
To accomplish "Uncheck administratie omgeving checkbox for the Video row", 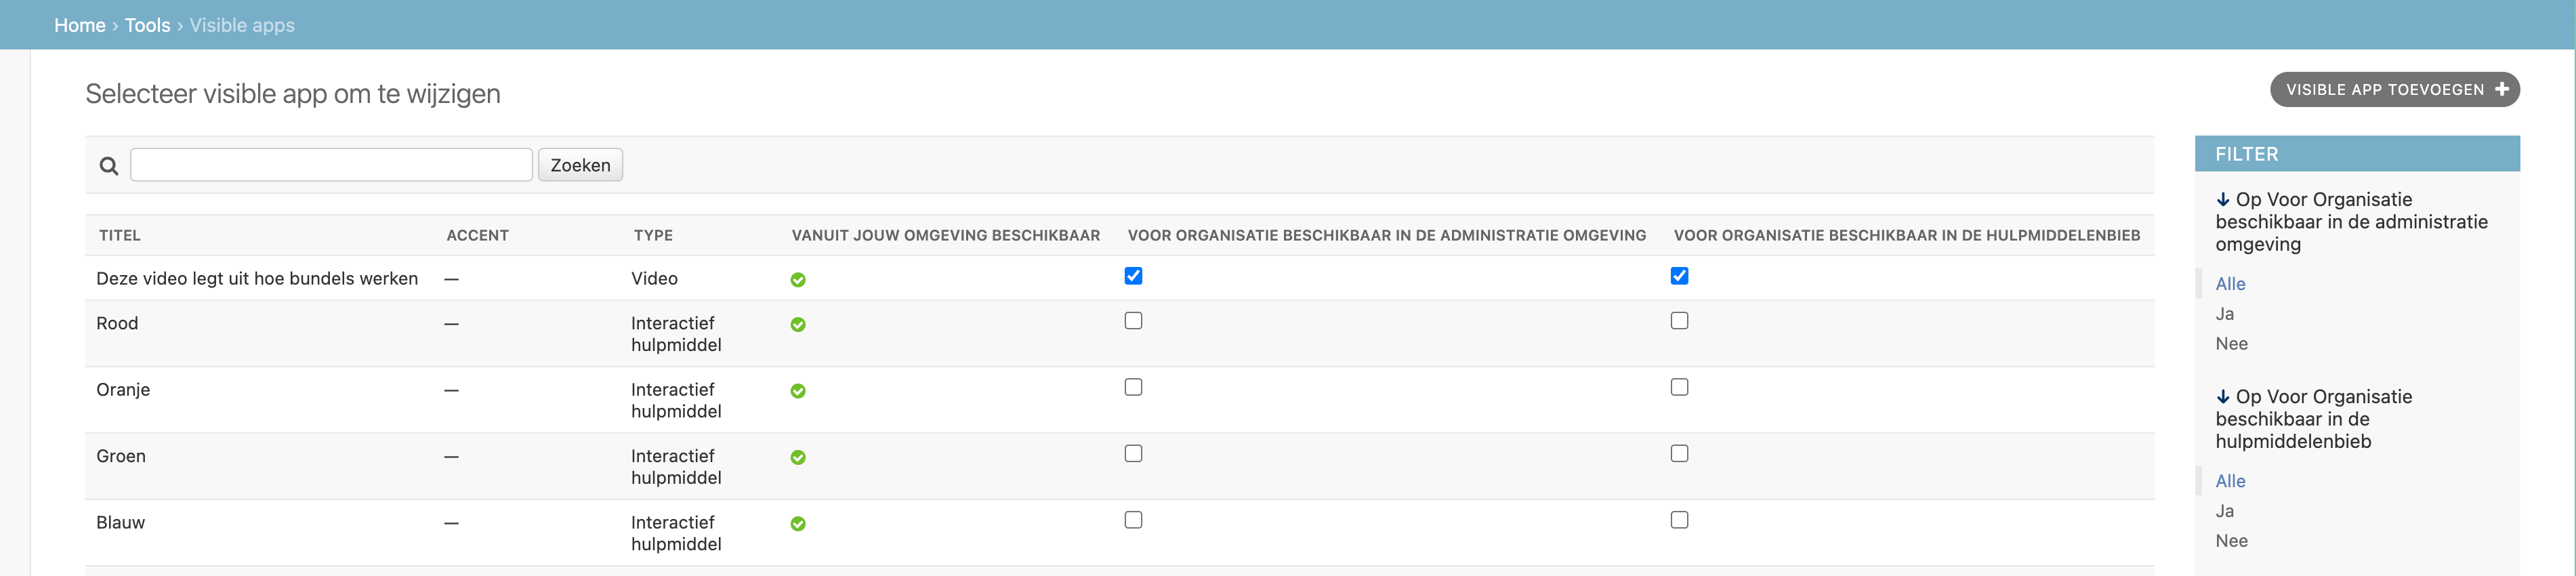I will (1133, 276).
